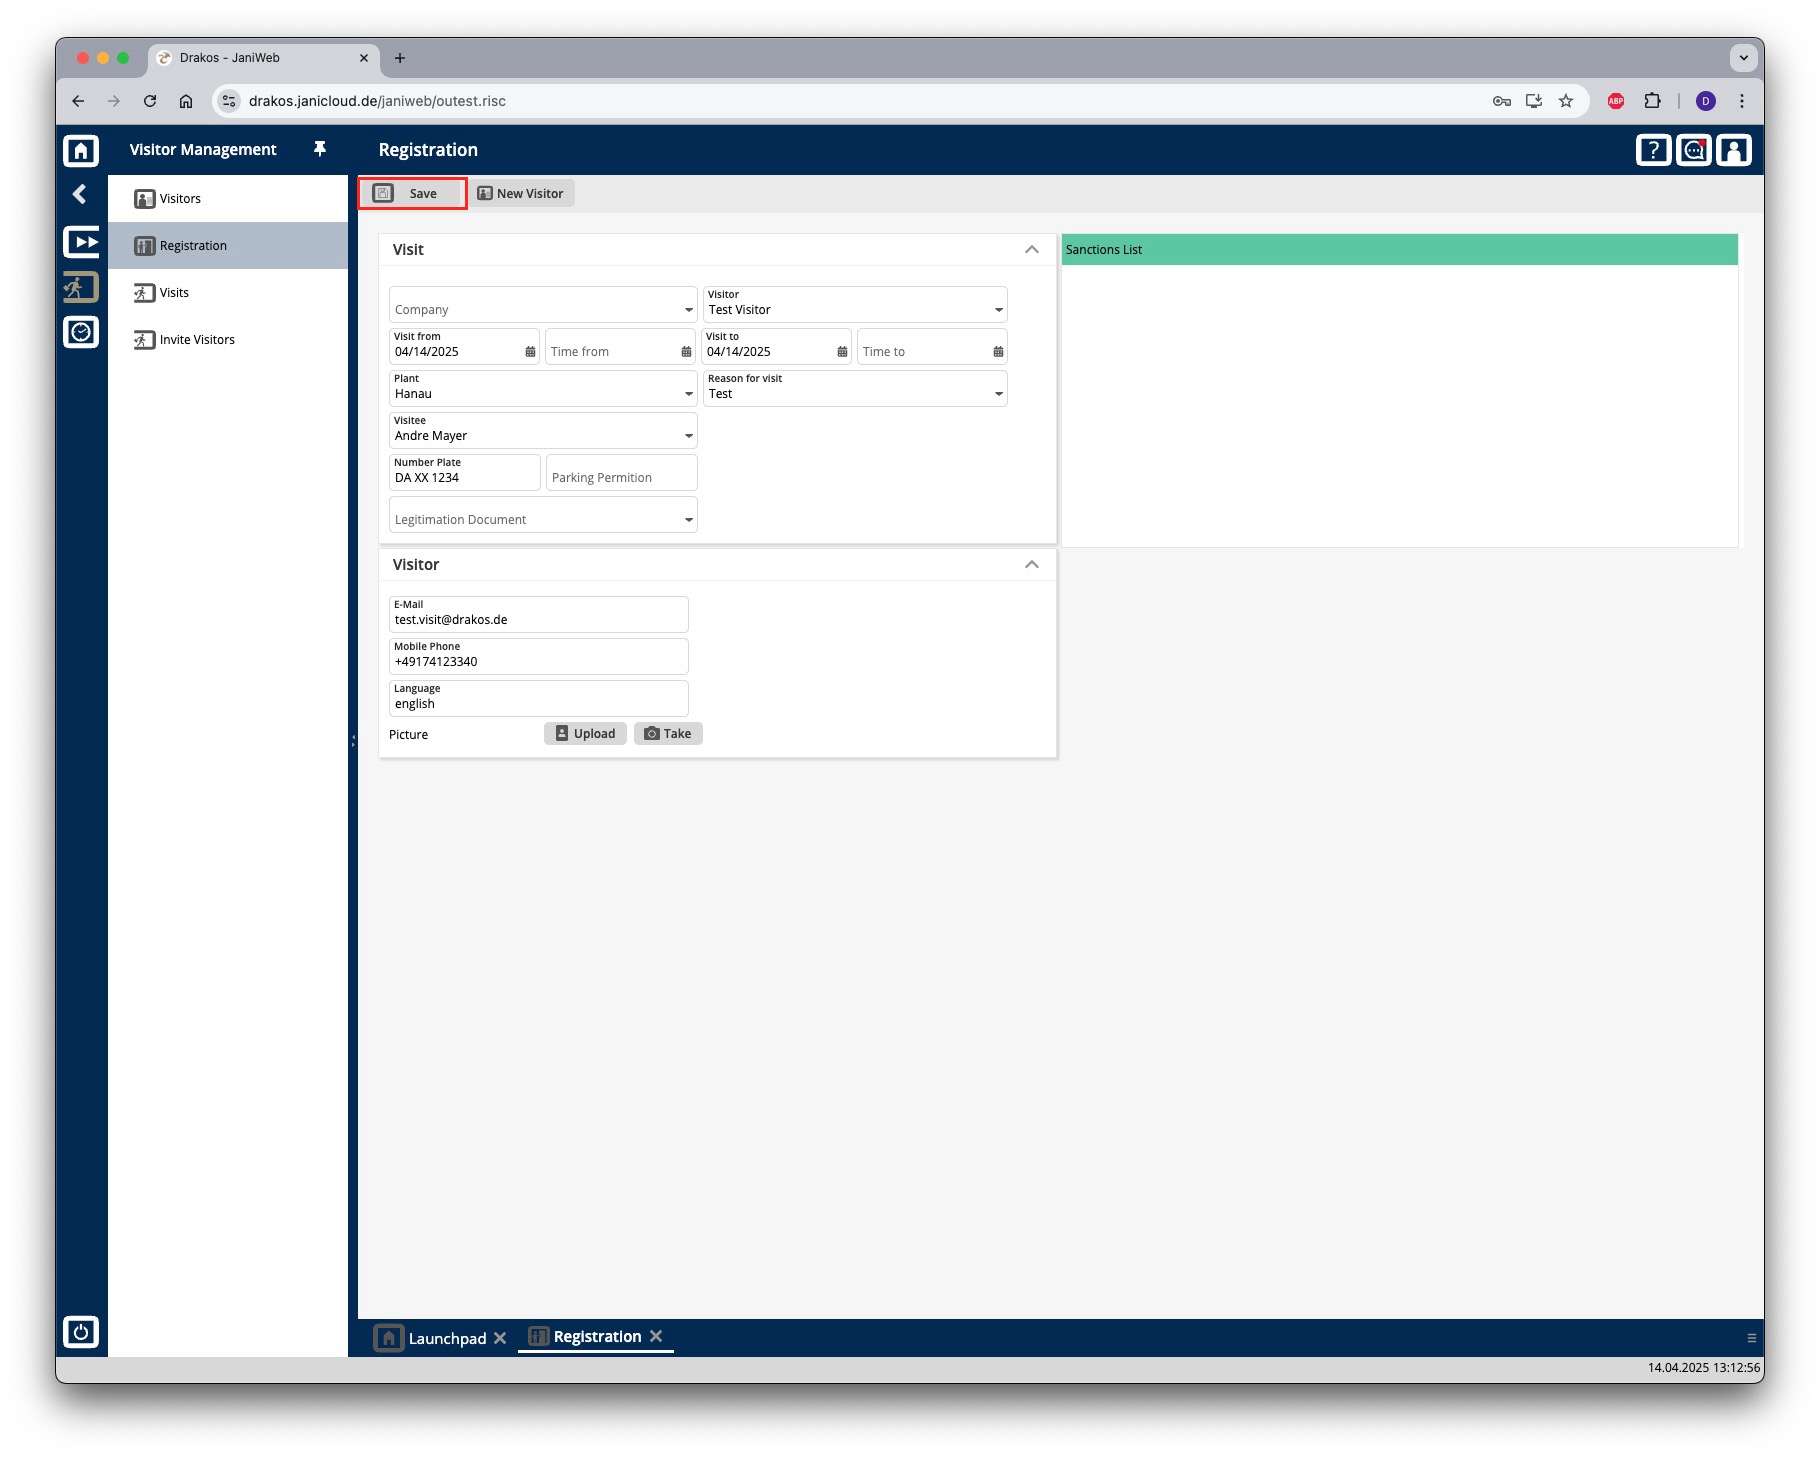This screenshot has width=1820, height=1457.
Task: Click the power logout icon at bottom left
Action: tap(81, 1332)
